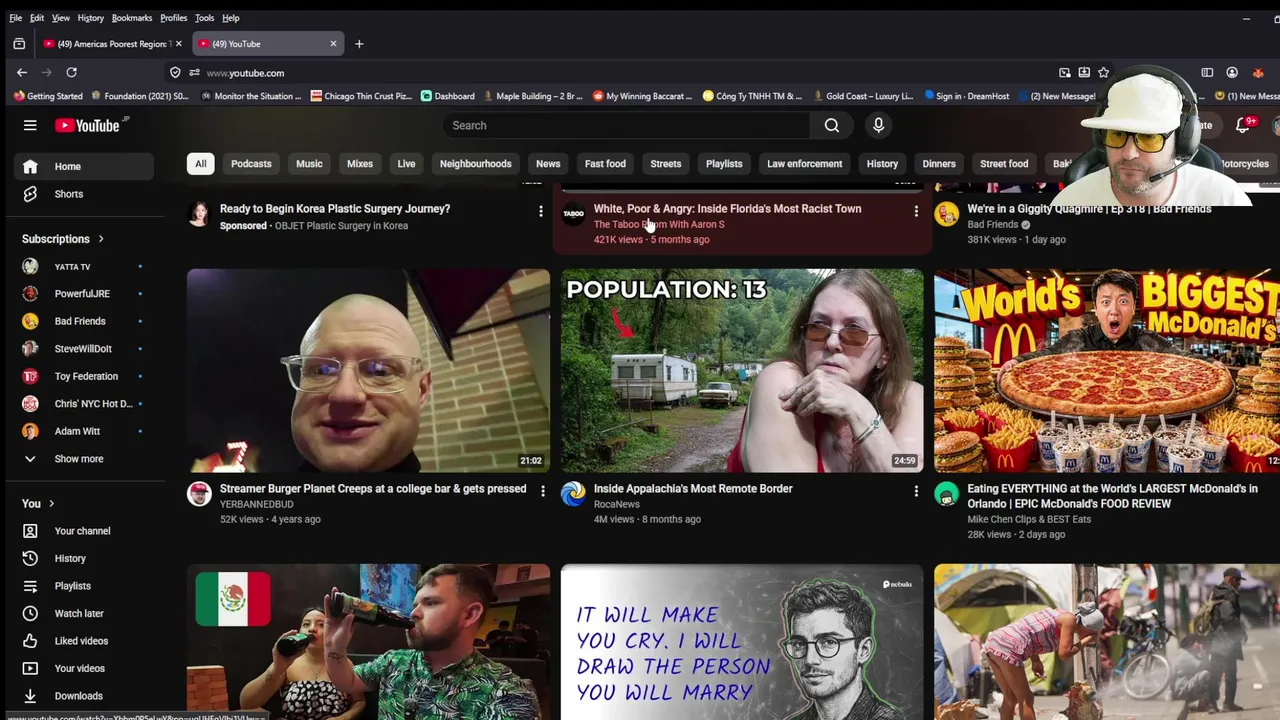Play 'I will draw the person' thumbnail
Screen dimensions: 1280x720
[x=742, y=642]
